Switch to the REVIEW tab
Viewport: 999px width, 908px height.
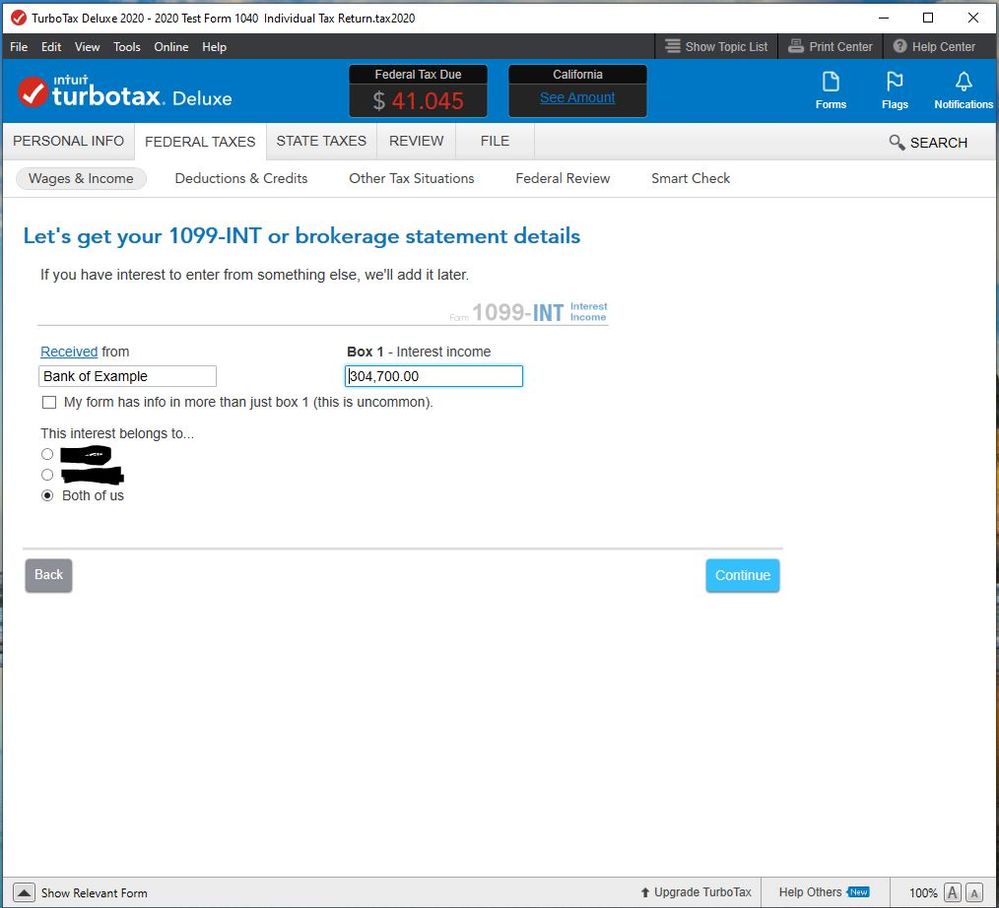point(416,141)
